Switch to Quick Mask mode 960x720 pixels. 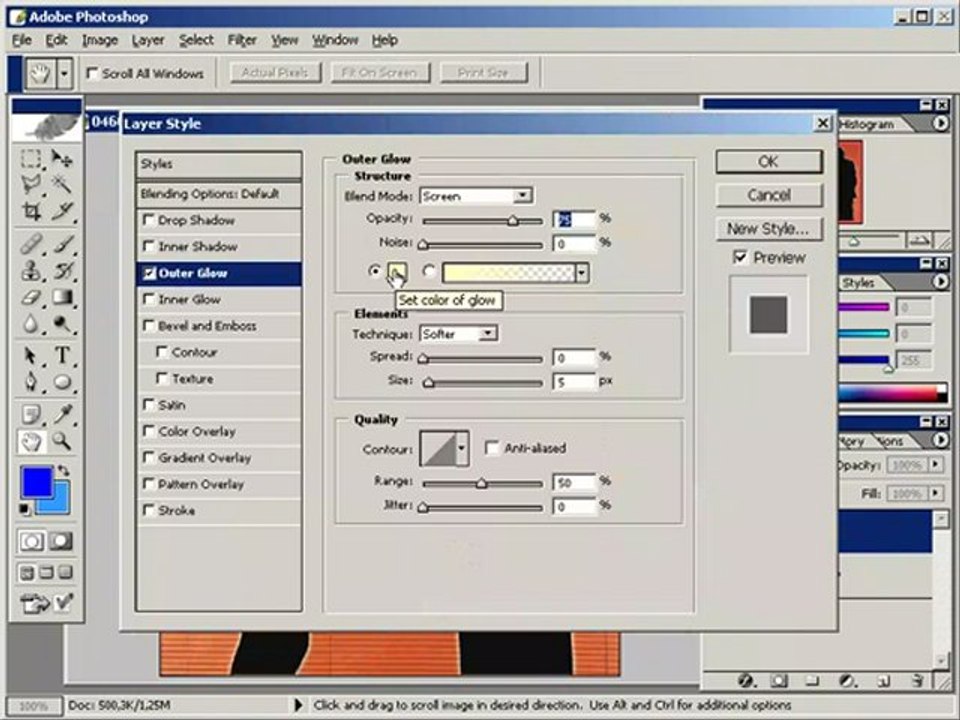coord(61,541)
